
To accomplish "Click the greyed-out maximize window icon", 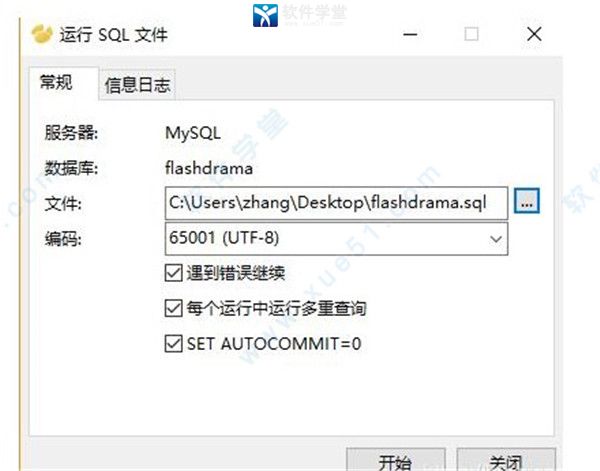I will (x=471, y=34).
